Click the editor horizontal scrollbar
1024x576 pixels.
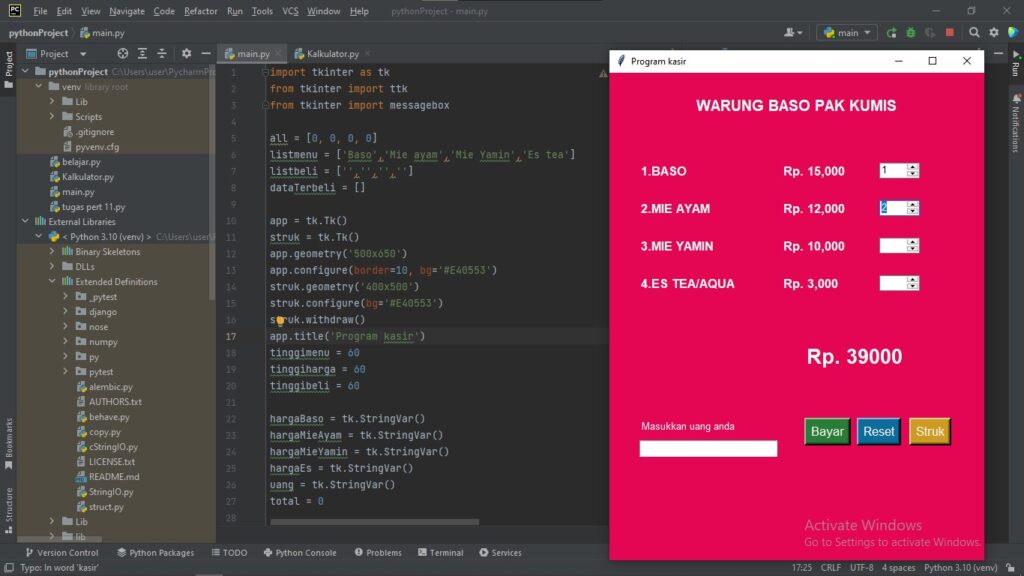coord(374,522)
